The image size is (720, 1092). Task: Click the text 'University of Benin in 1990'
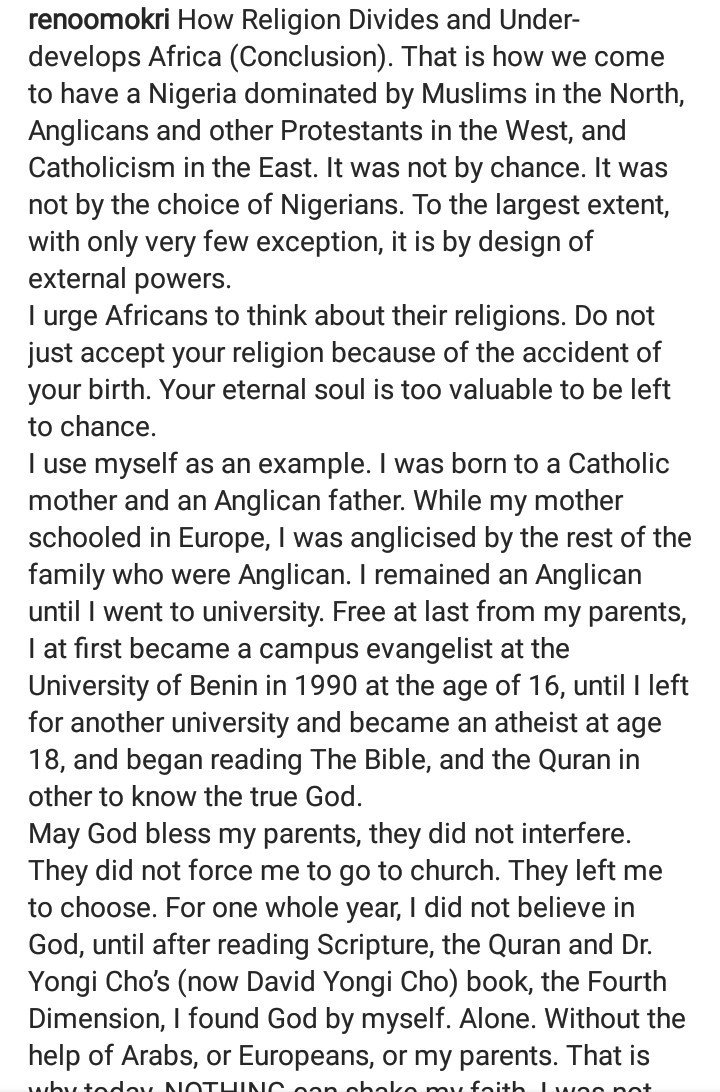(193, 685)
